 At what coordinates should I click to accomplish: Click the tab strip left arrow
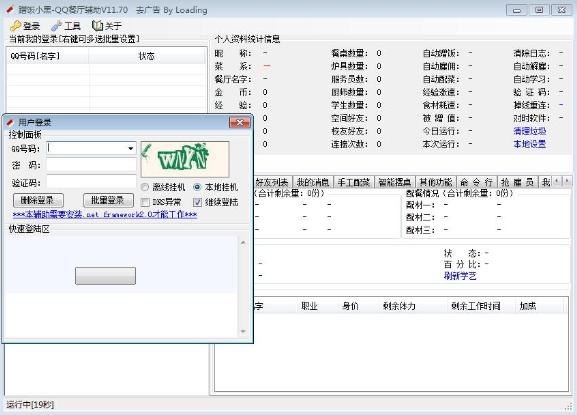click(557, 181)
